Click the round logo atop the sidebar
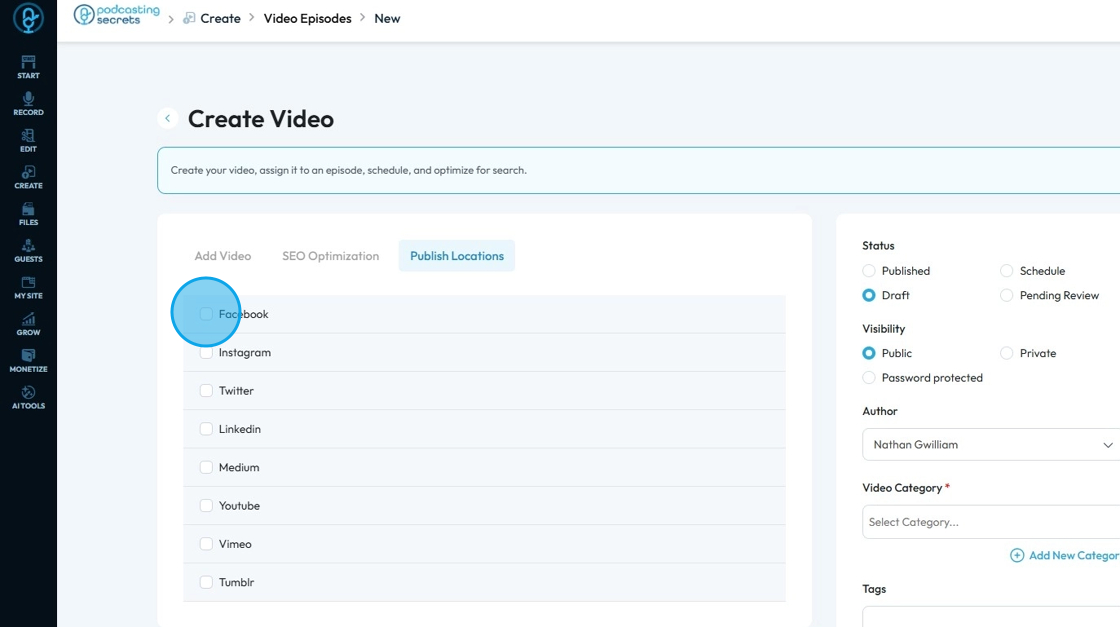1120x627 pixels. point(29,19)
